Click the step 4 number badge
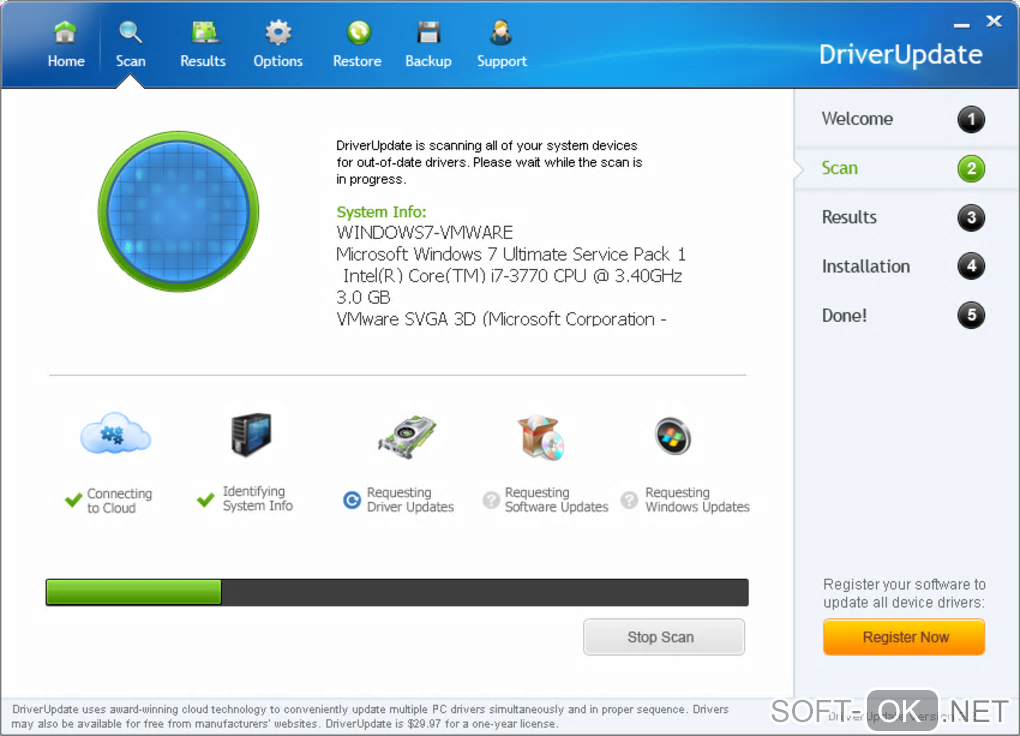Screen dimensions: 1020x736 971,266
